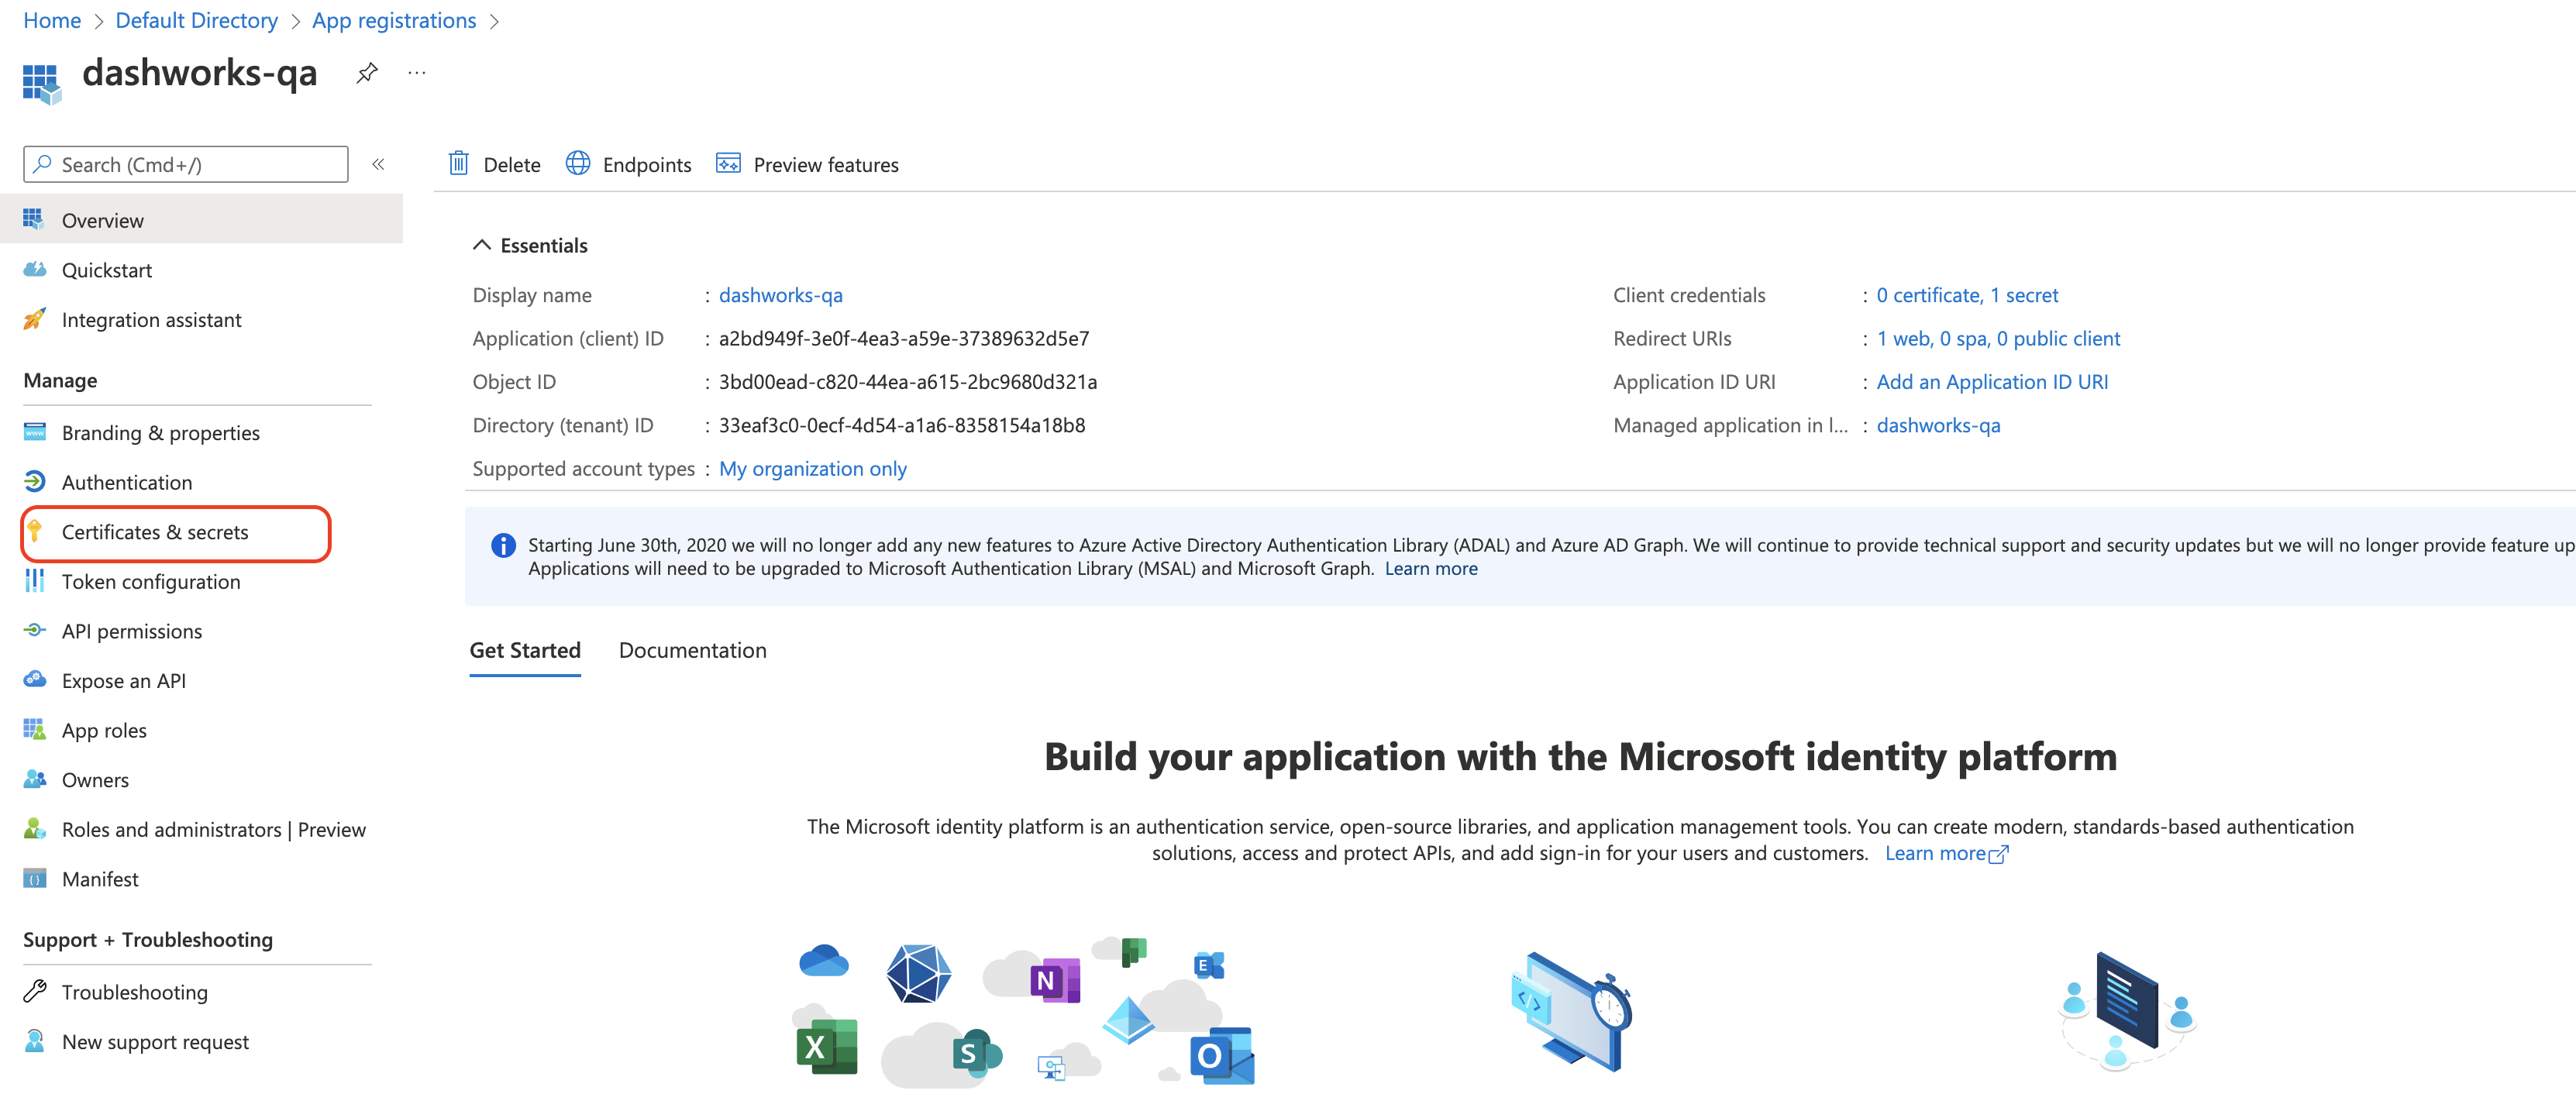
Task: Click App registrations breadcrumb
Action: [x=394, y=20]
